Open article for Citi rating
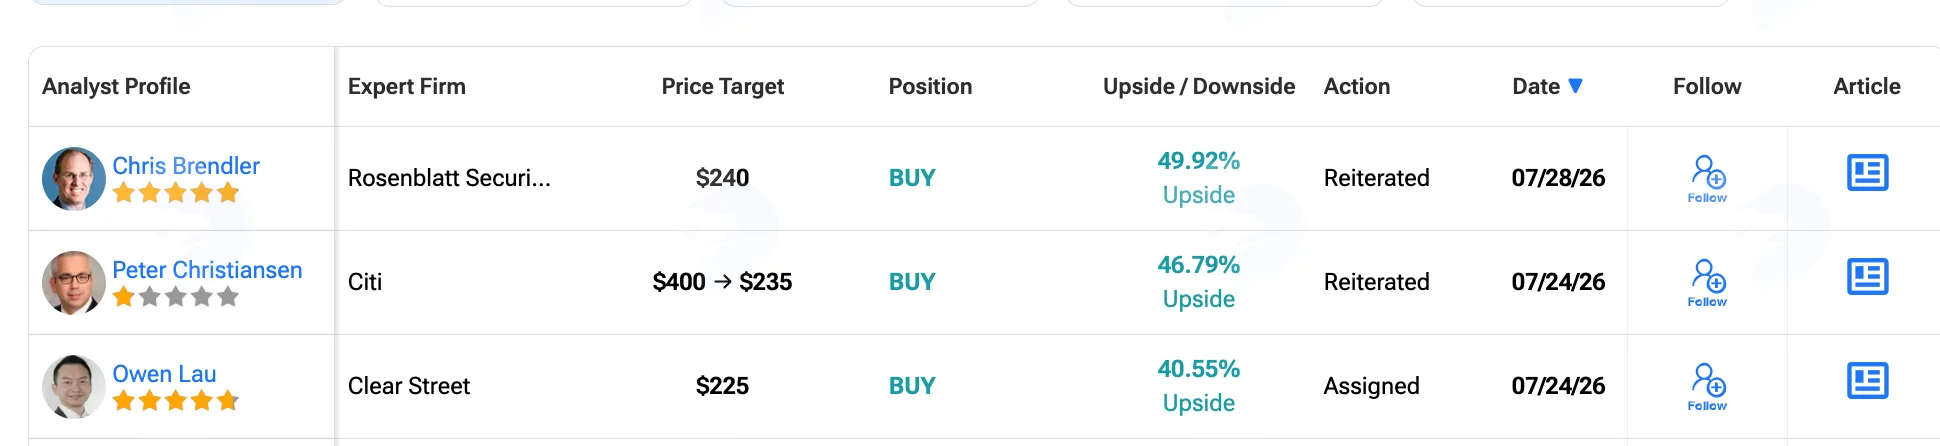 pyautogui.click(x=1867, y=277)
